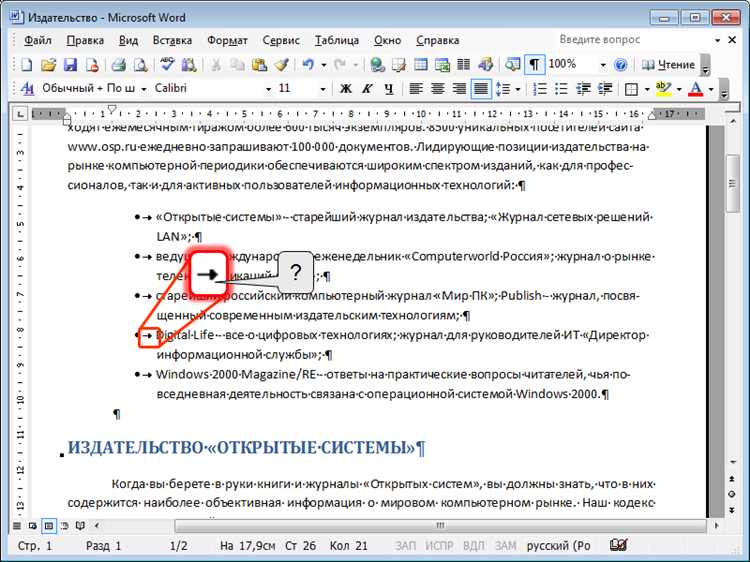Align text to the right
This screenshot has width=750, height=562.
coord(459,88)
